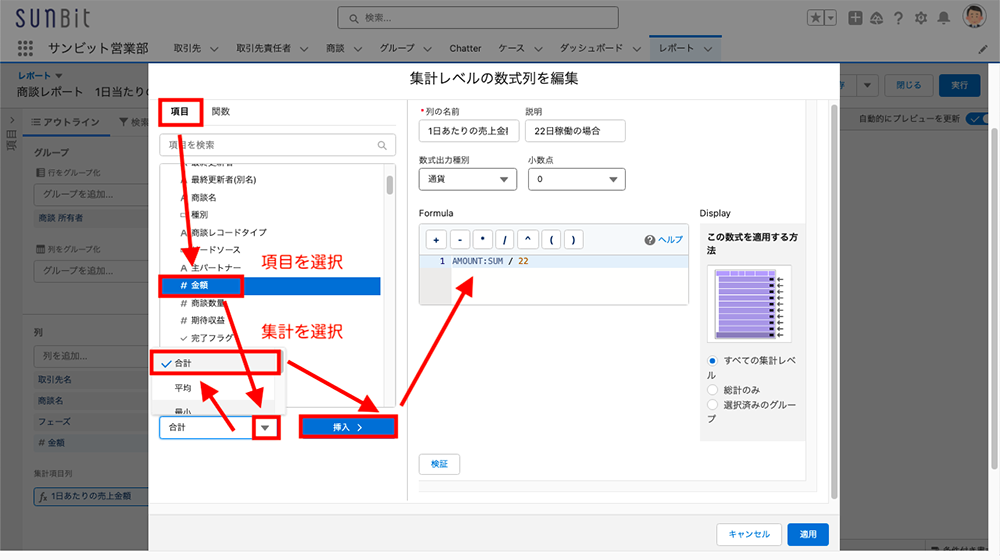Select 選択済みのグループ radio button

pos(712,405)
